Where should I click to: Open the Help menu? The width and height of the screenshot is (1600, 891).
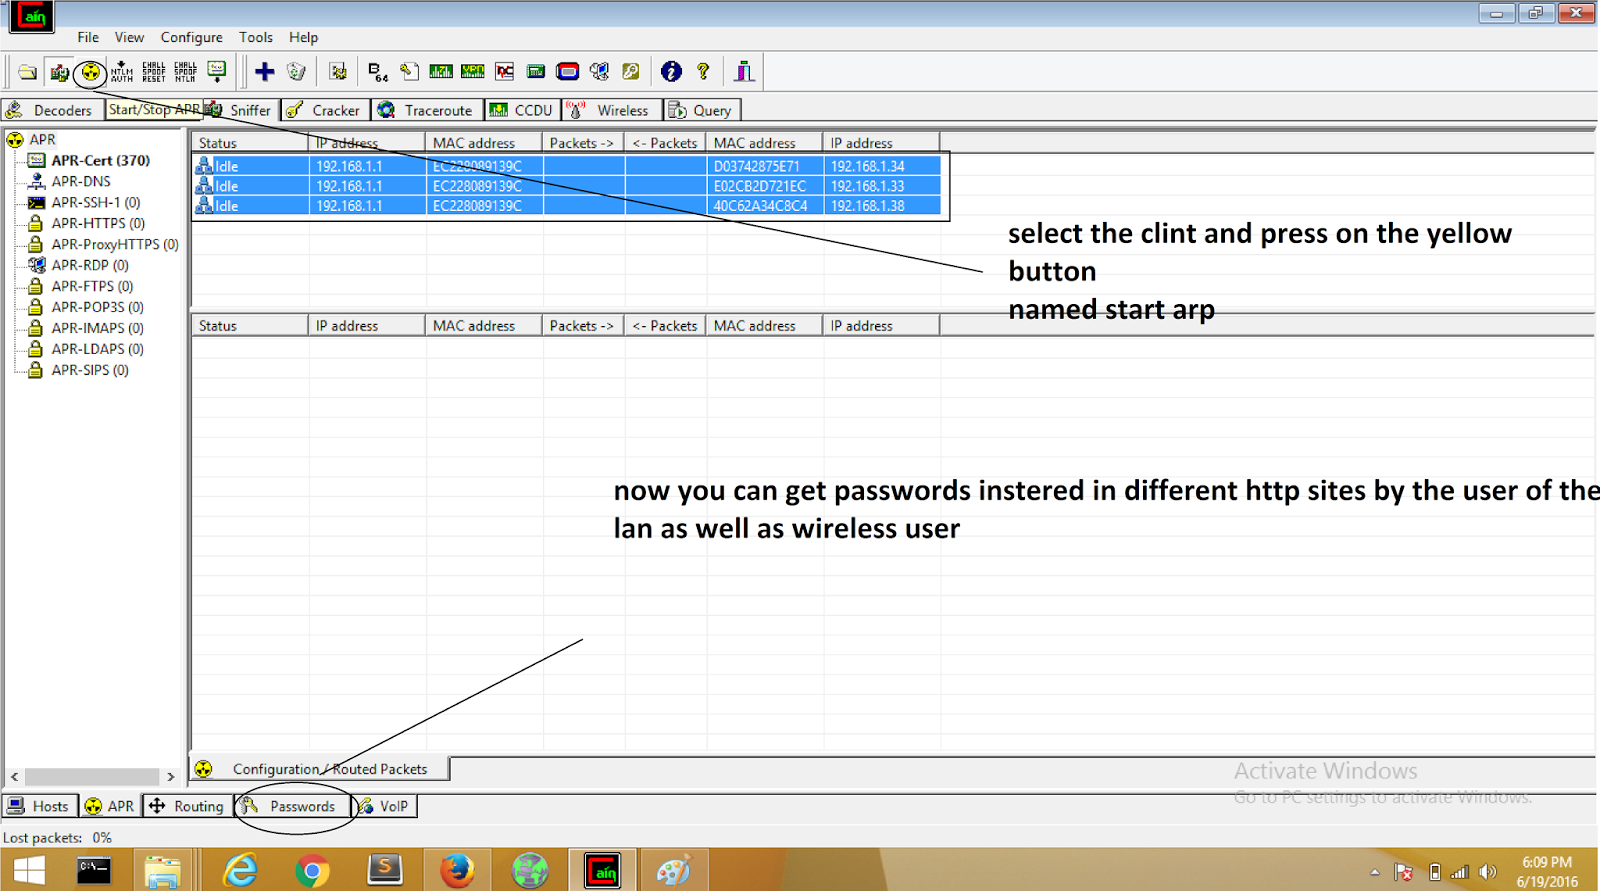click(x=303, y=37)
